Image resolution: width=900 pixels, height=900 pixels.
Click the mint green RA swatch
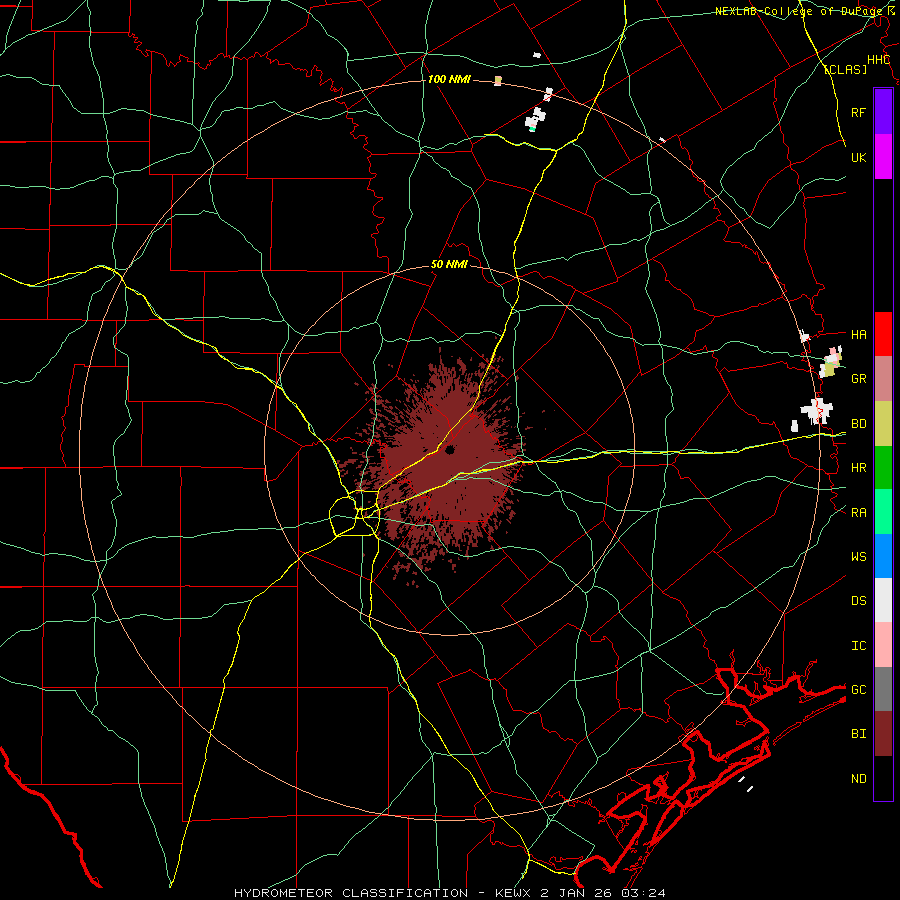pyautogui.click(x=883, y=512)
